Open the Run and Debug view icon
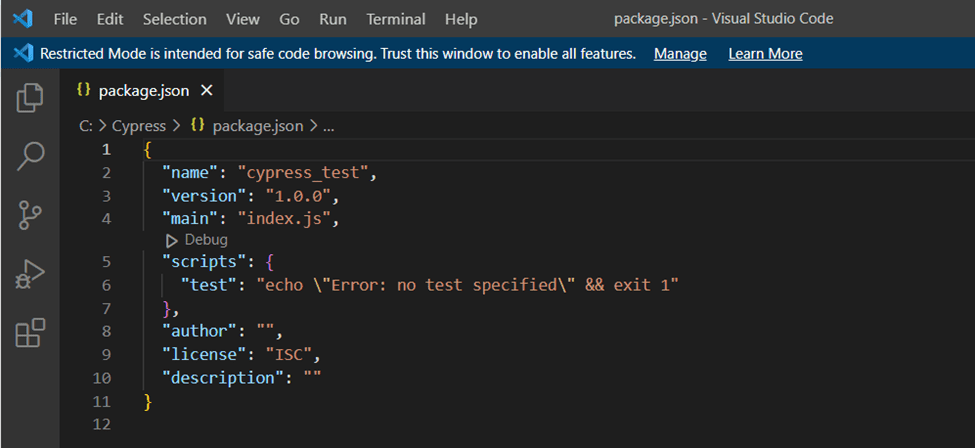The width and height of the screenshot is (975, 448). (30, 273)
